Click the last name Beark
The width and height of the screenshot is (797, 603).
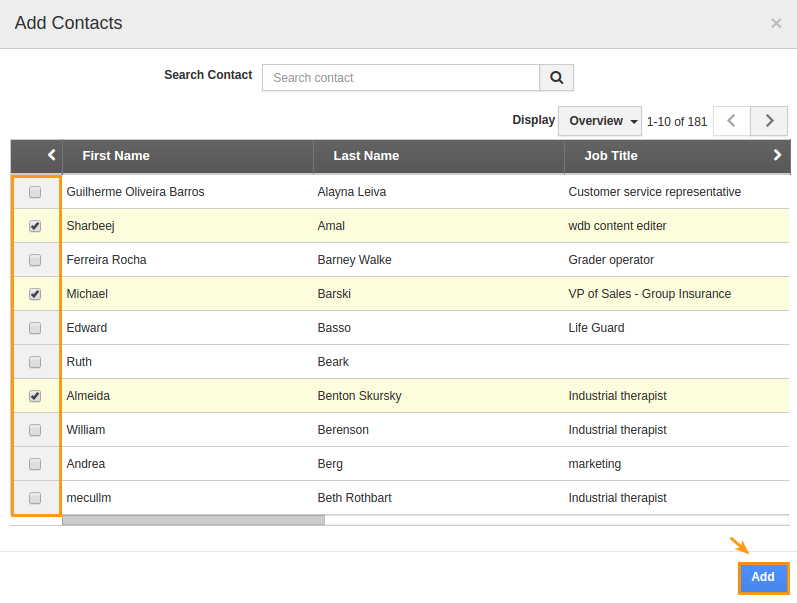[x=333, y=362]
